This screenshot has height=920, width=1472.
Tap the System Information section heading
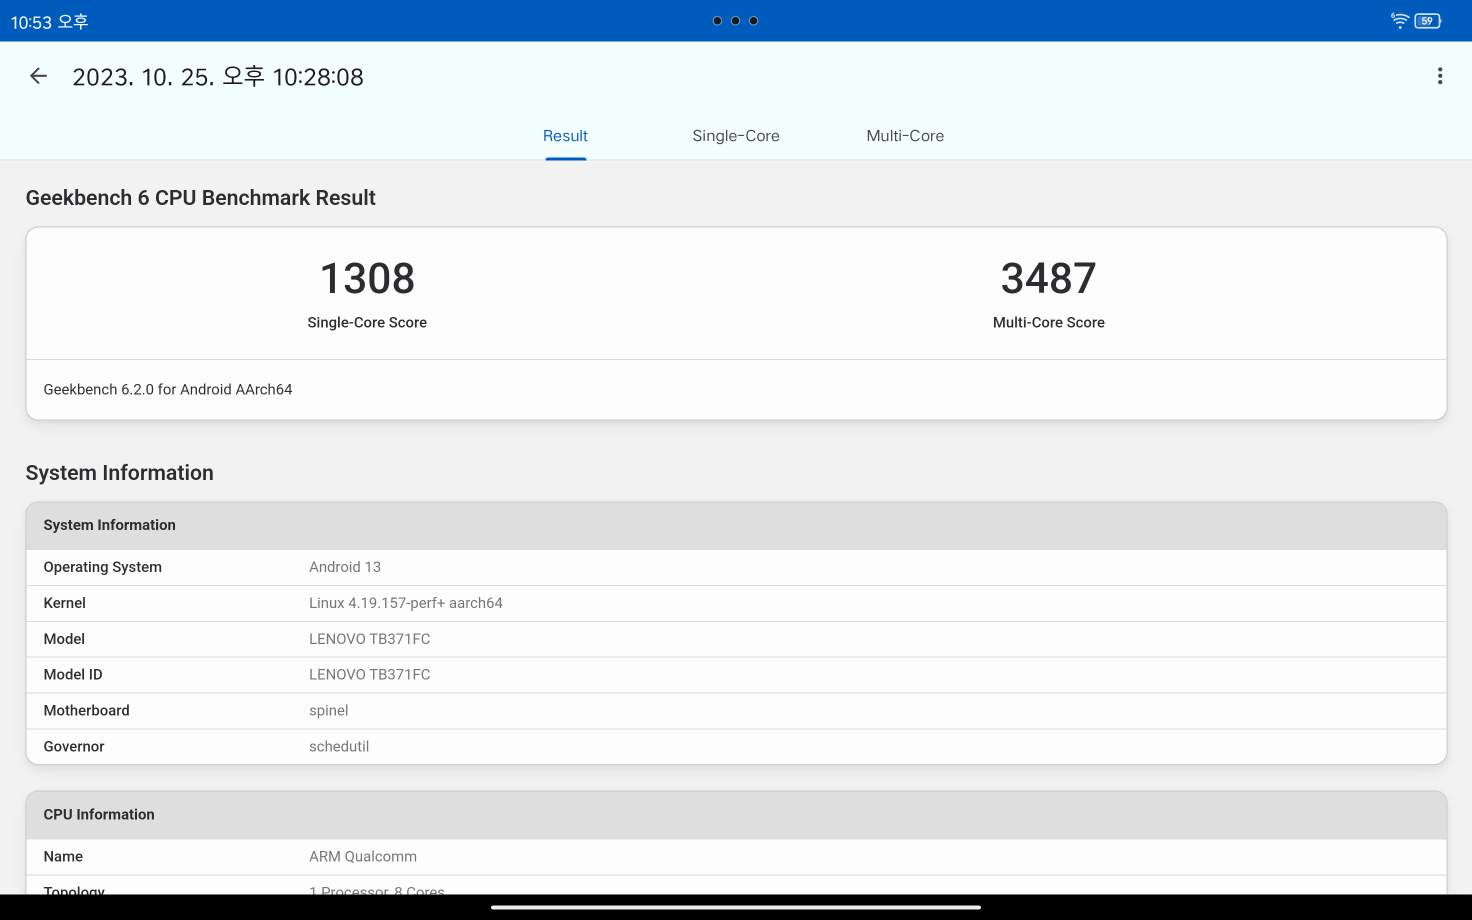click(x=120, y=473)
